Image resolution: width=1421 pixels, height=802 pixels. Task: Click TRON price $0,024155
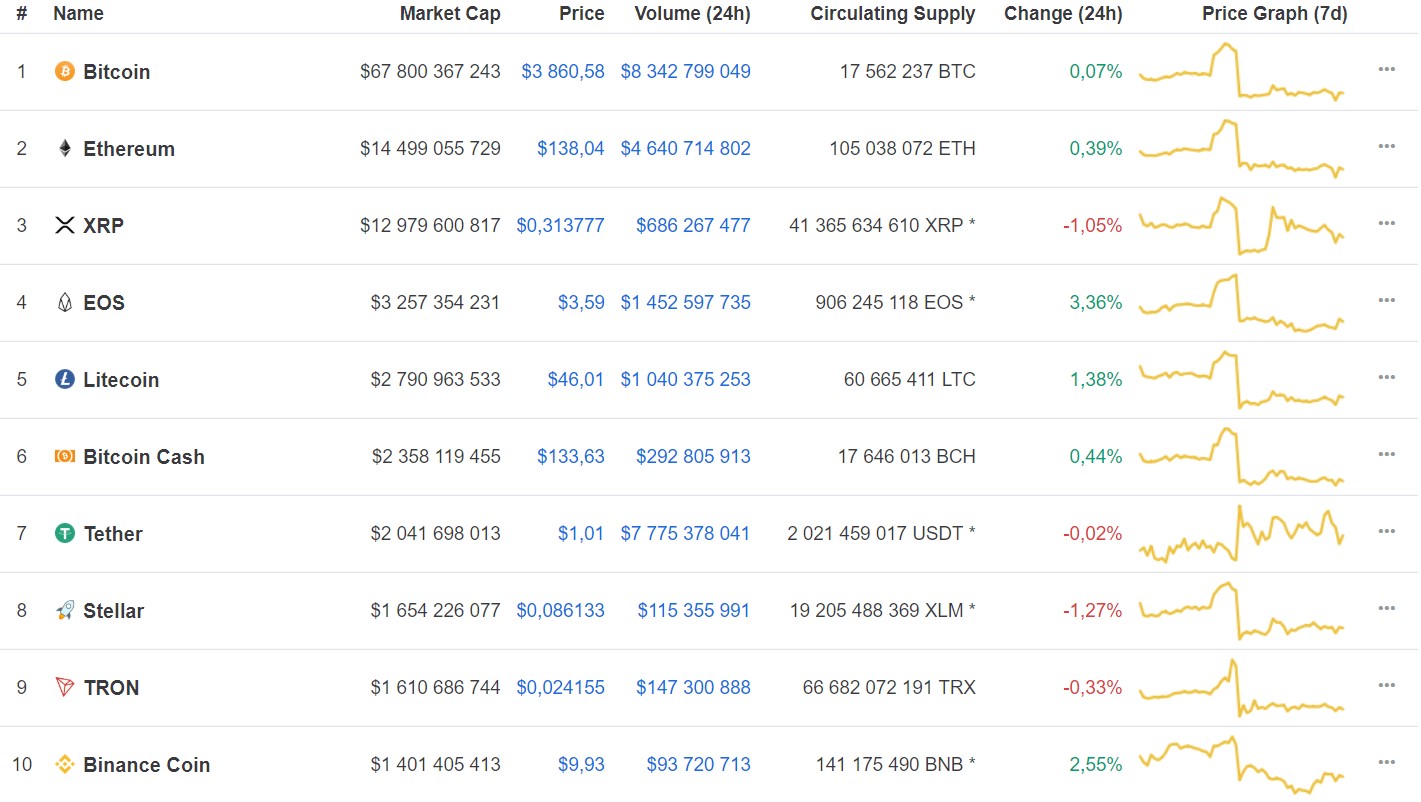[560, 687]
